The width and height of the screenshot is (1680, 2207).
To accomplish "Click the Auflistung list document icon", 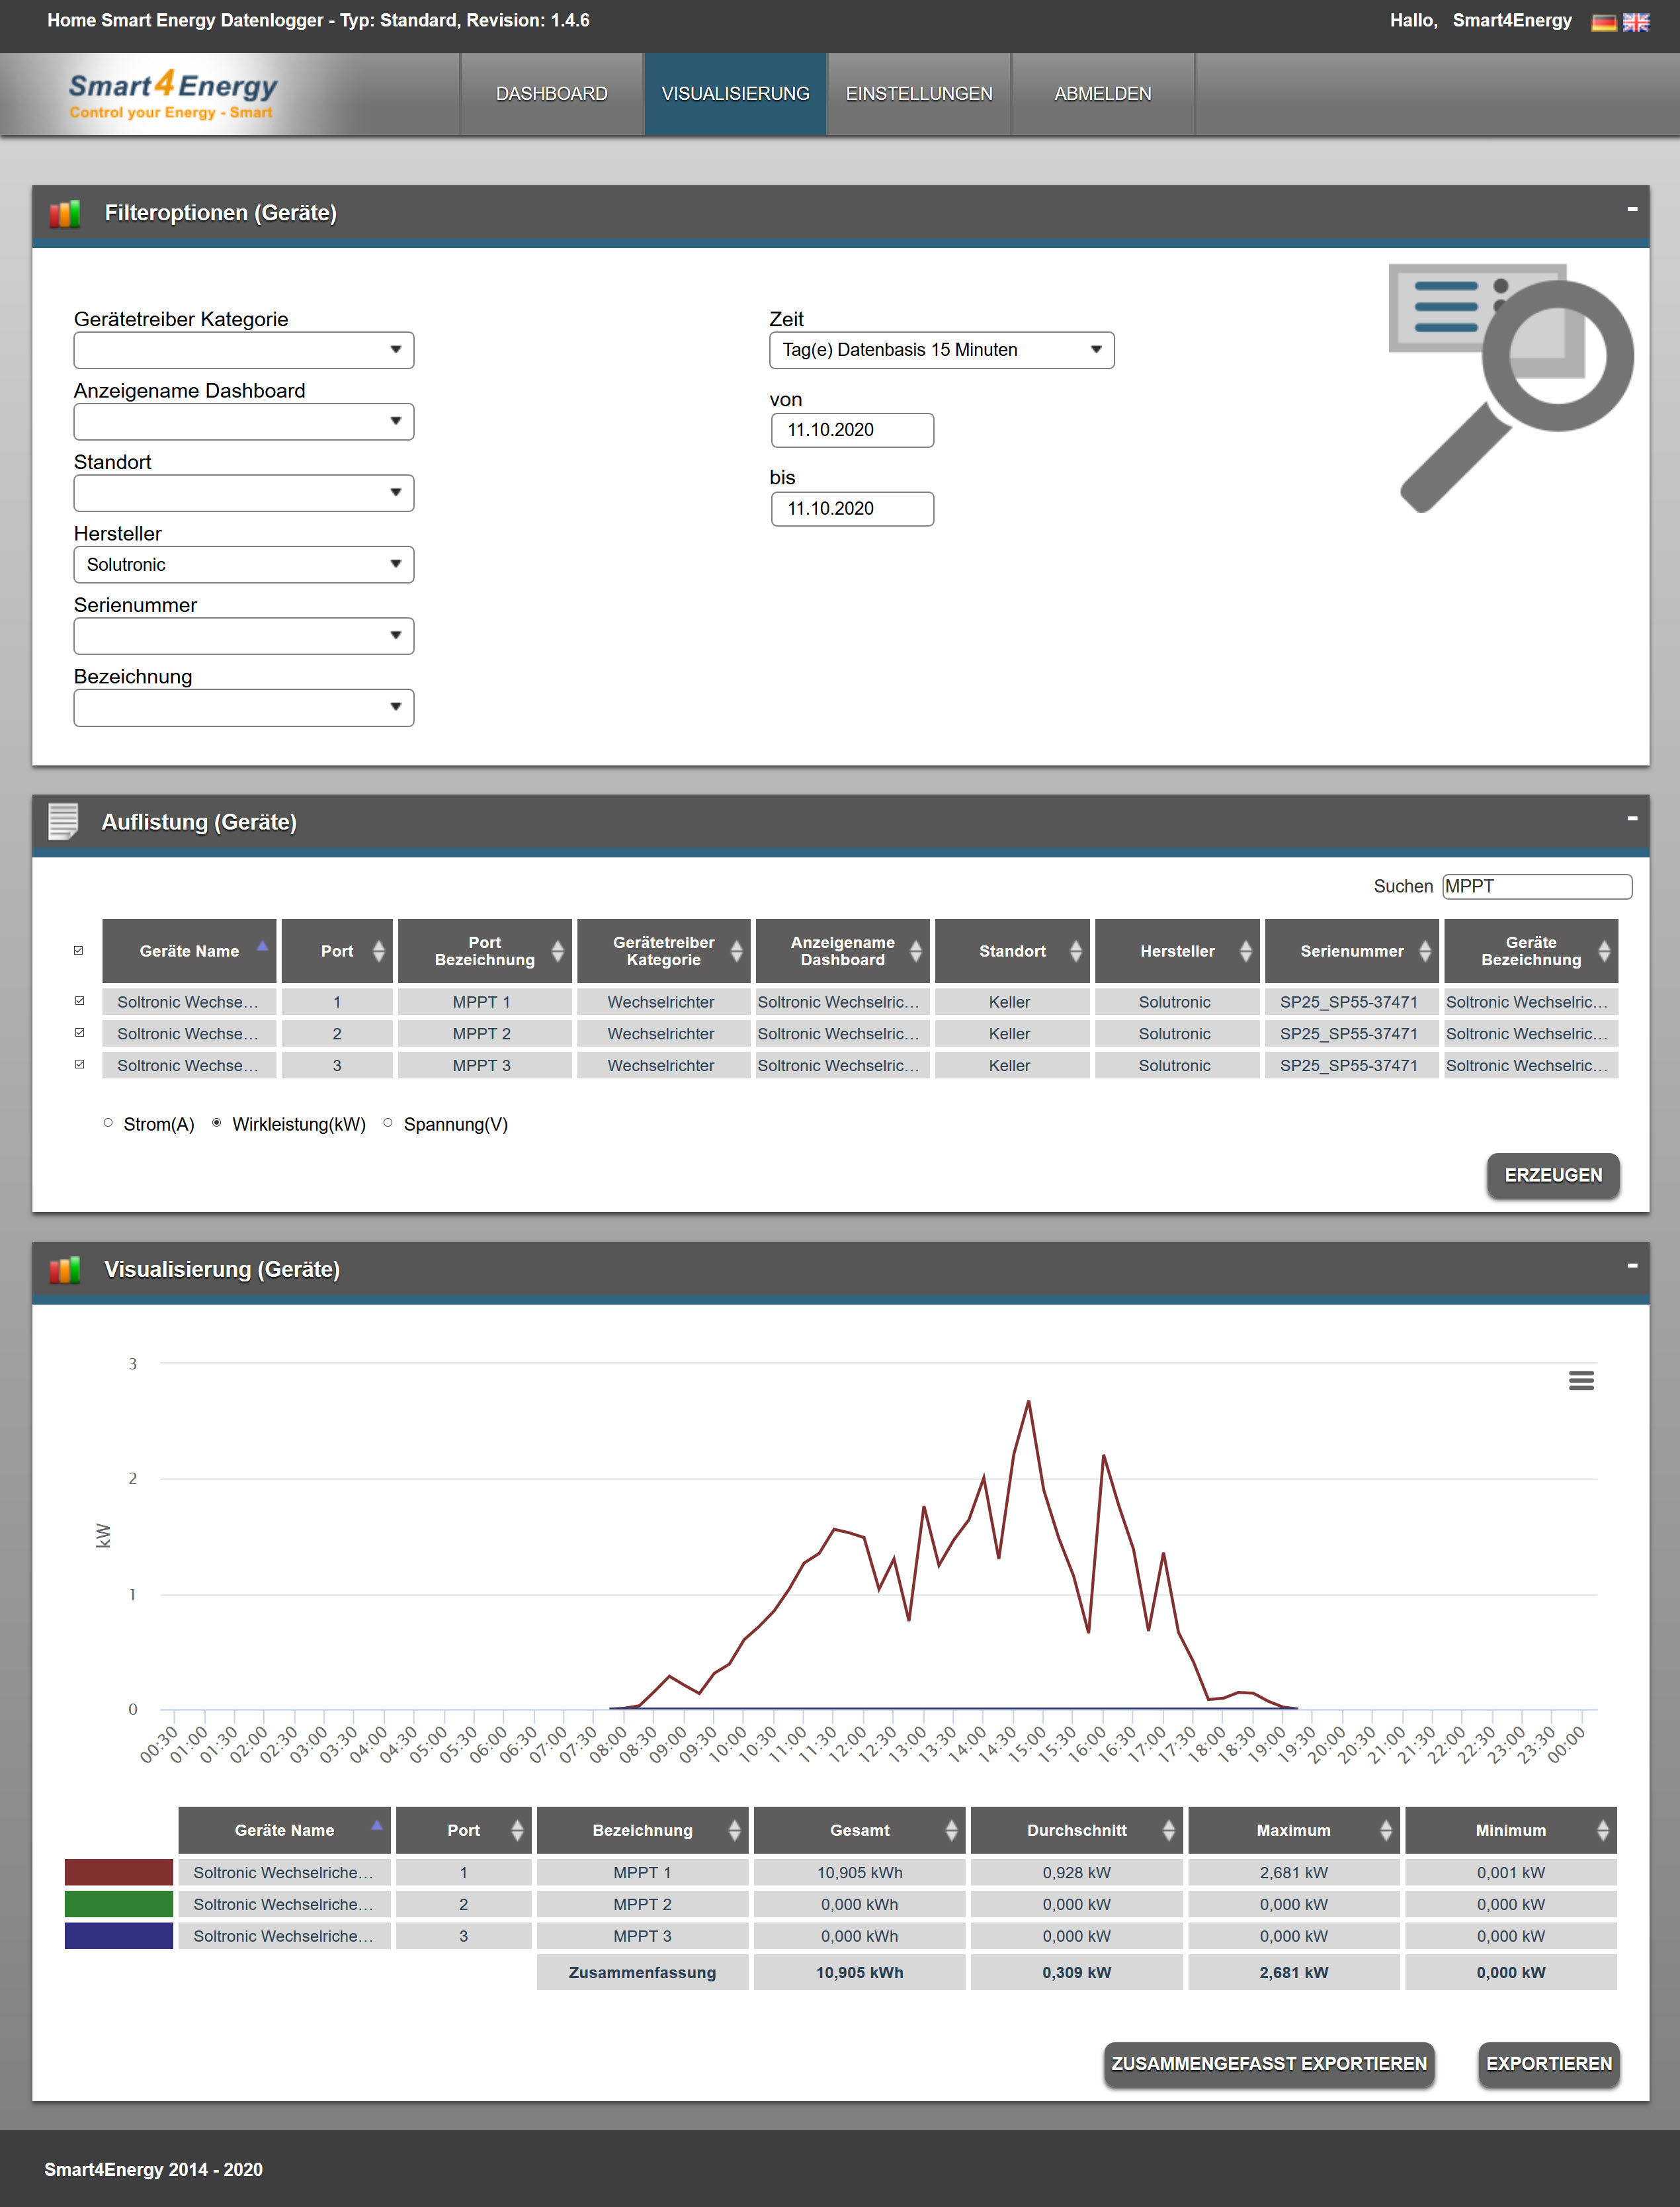I will click(x=63, y=821).
